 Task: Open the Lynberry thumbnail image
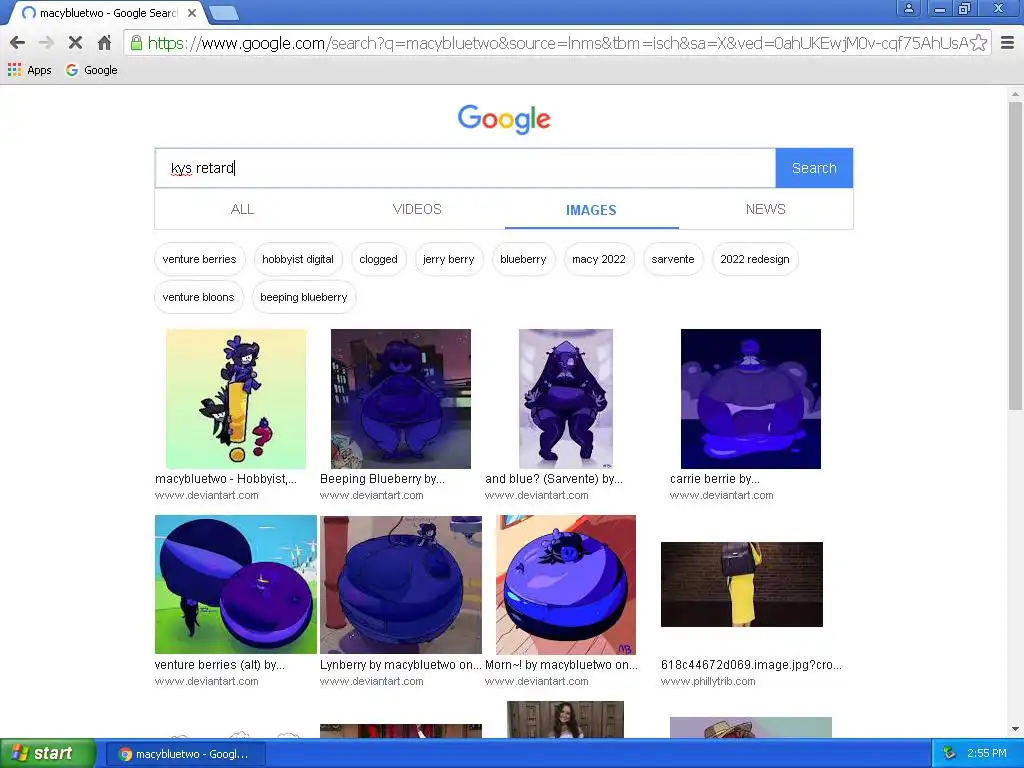(x=401, y=584)
